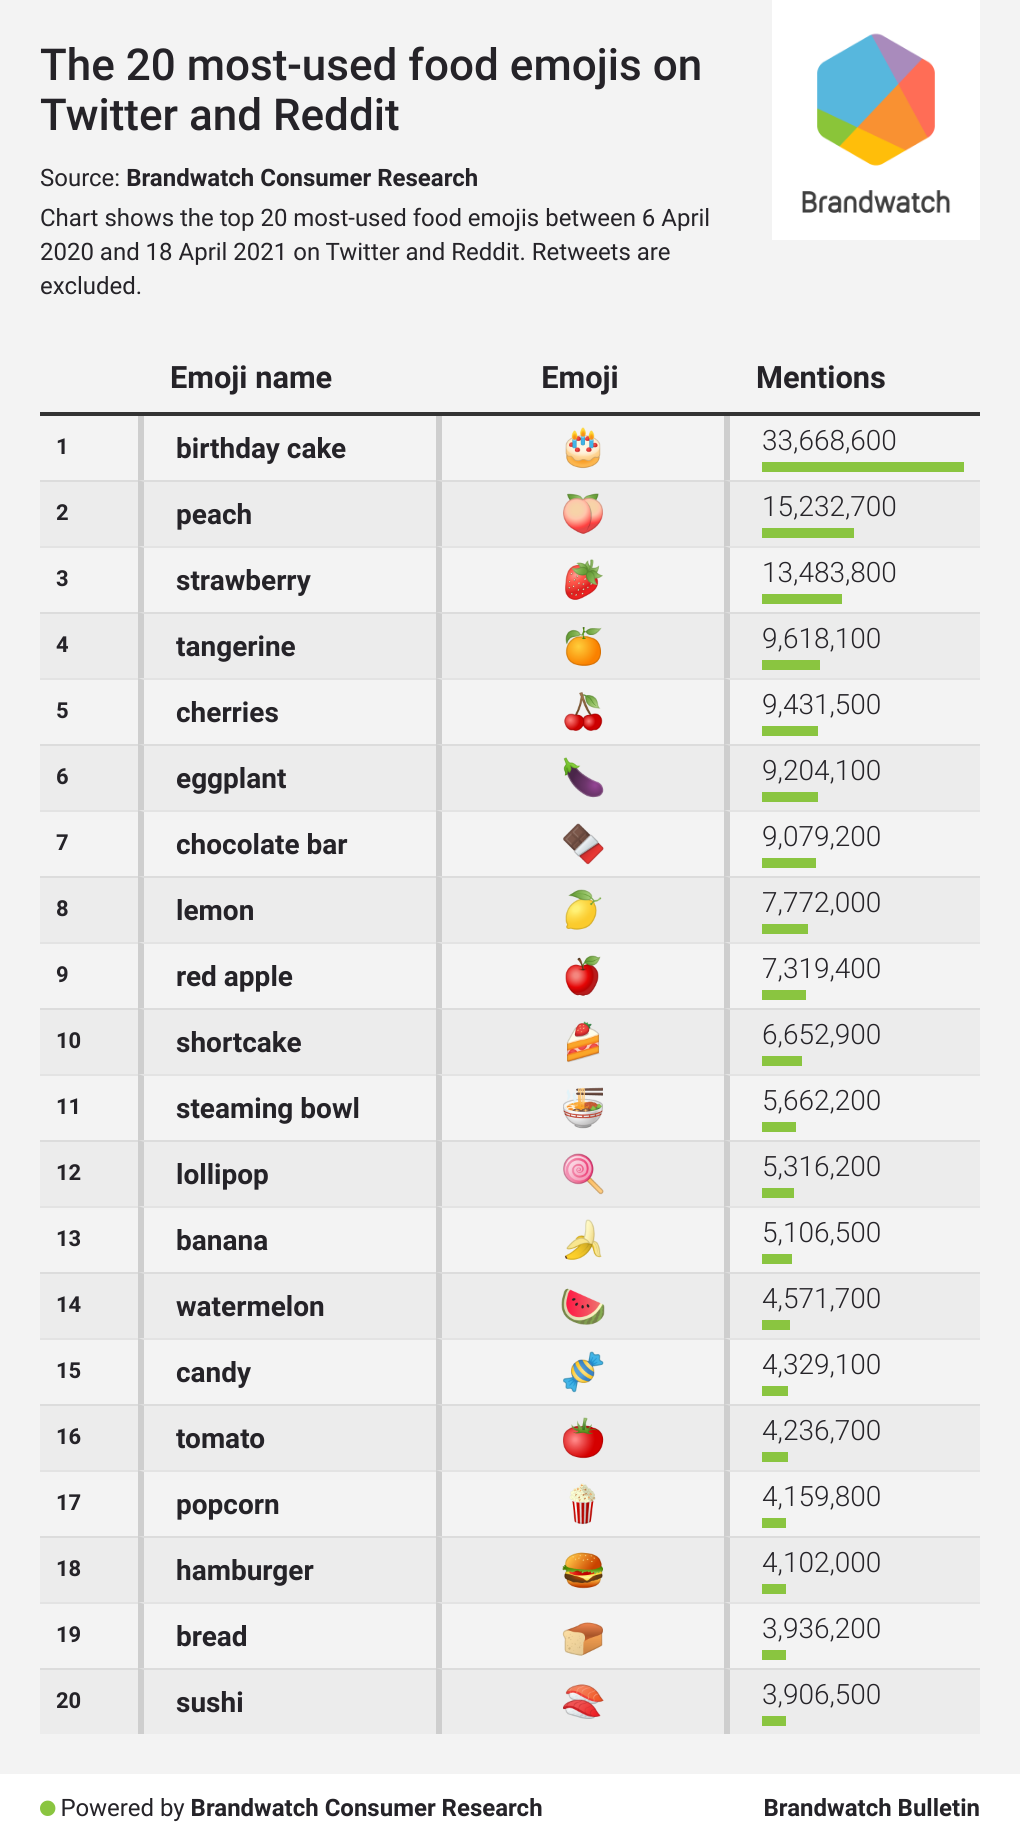Click the sushi emoji icon
The image size is (1020, 1842).
[x=582, y=1702]
